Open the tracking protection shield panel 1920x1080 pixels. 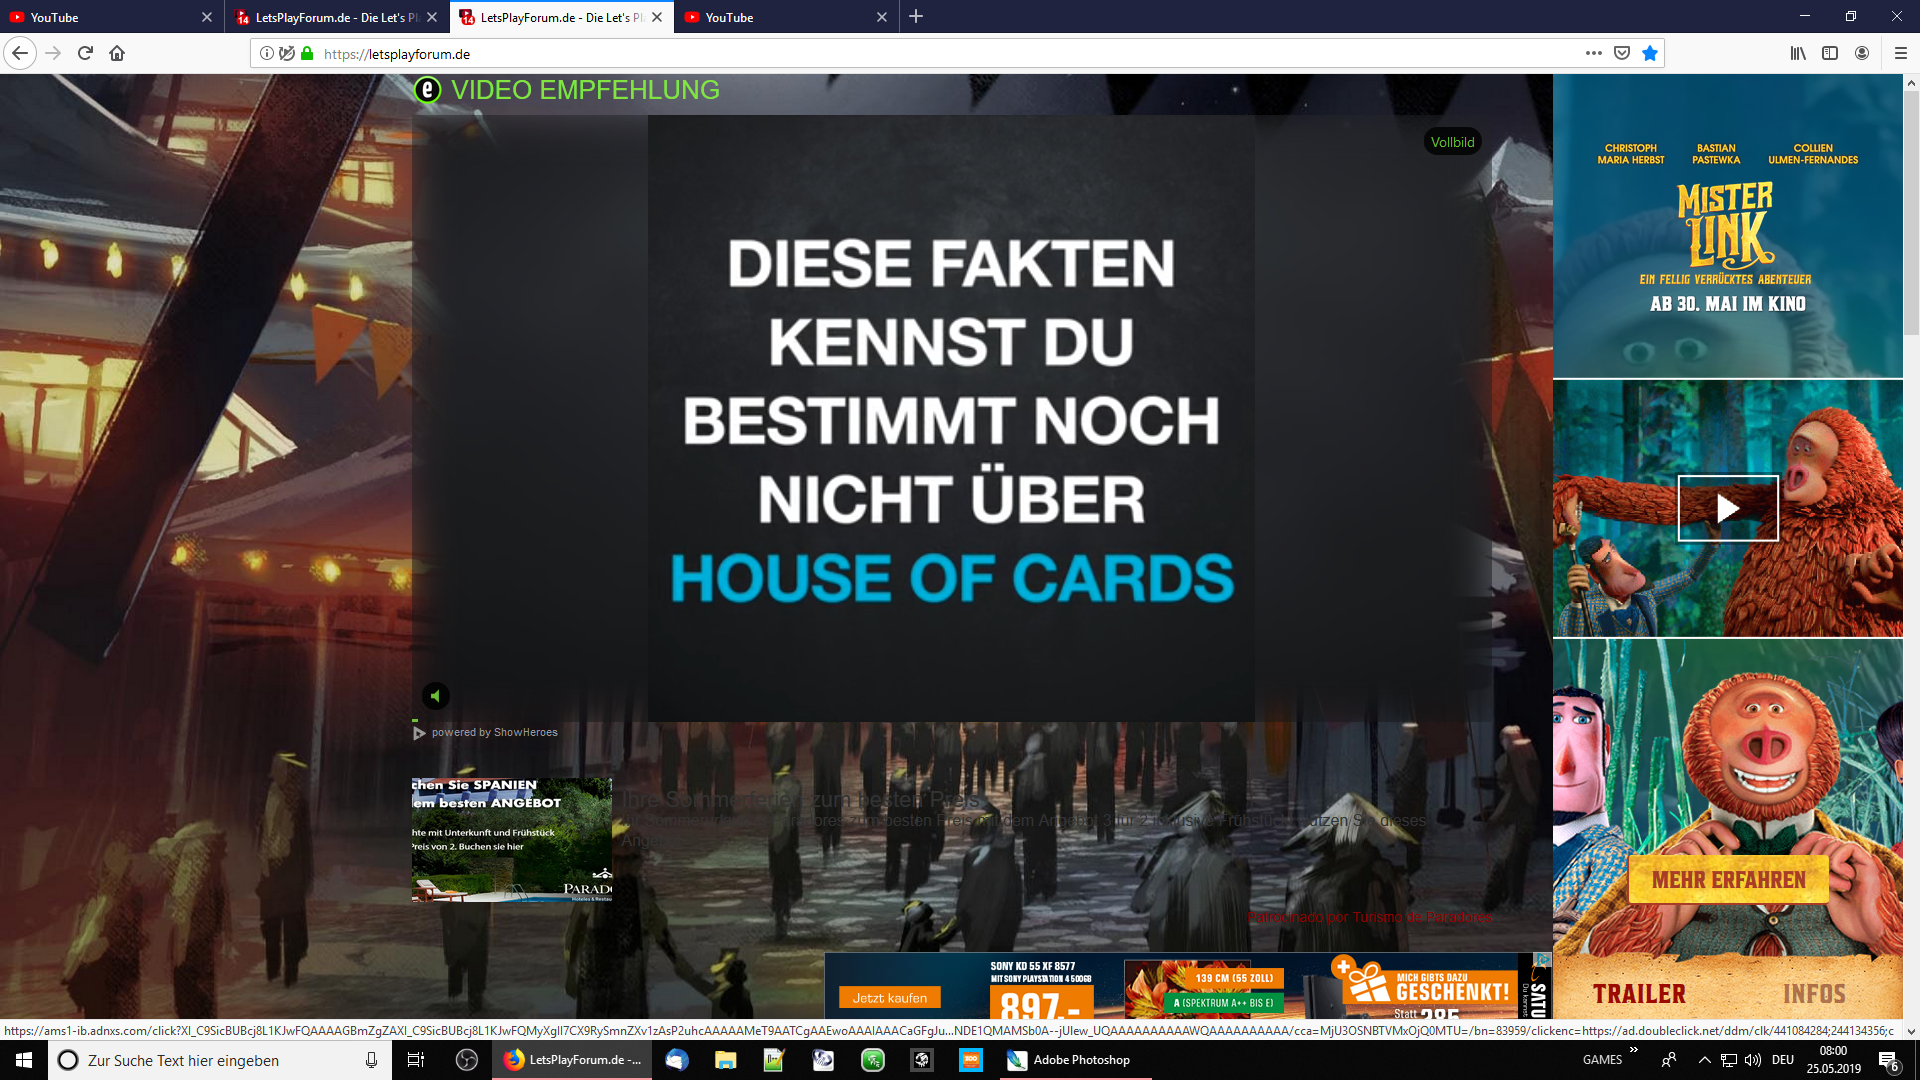[287, 53]
